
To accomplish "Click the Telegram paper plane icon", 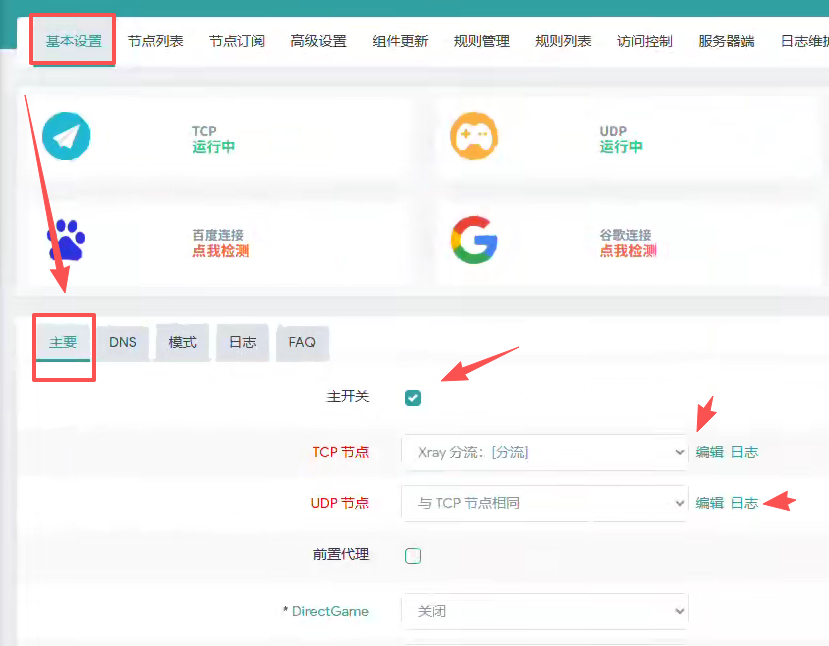I will pos(66,137).
